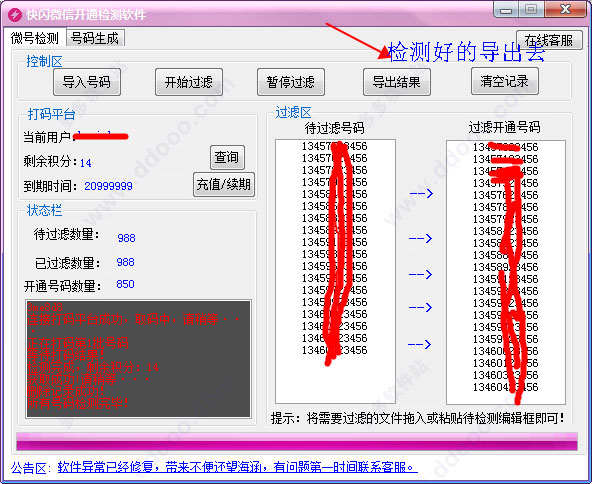Clear records using 清空记录 button
The width and height of the screenshot is (592, 484).
[x=504, y=81]
